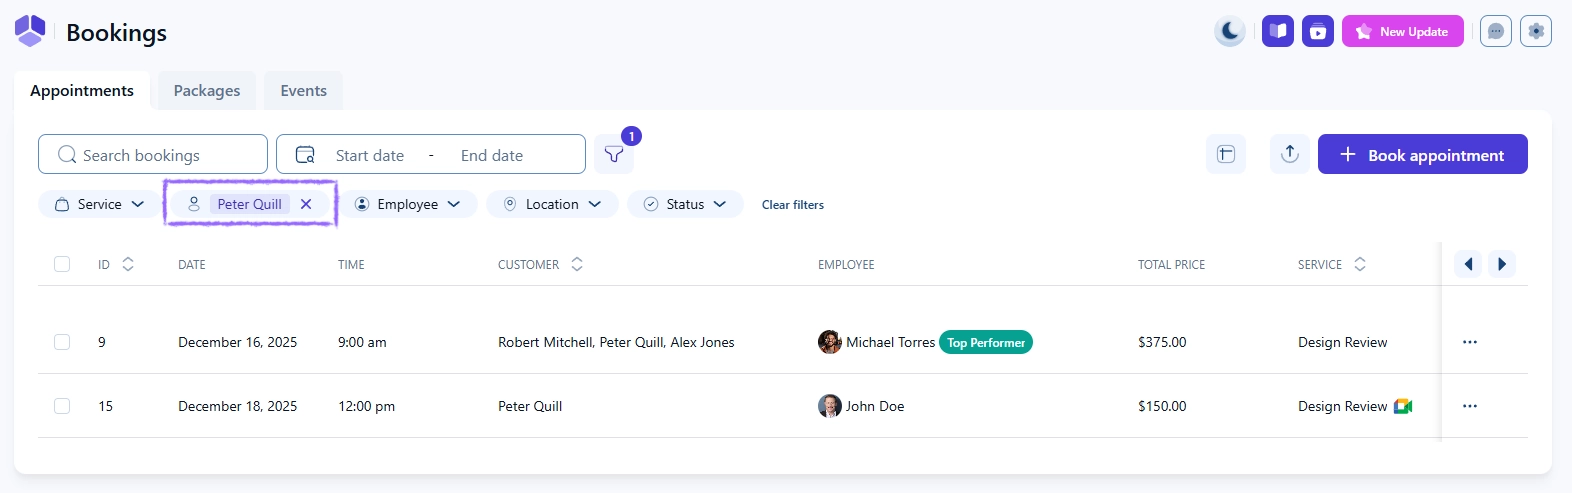
Task: Open the Status filter dropdown
Action: coord(685,204)
